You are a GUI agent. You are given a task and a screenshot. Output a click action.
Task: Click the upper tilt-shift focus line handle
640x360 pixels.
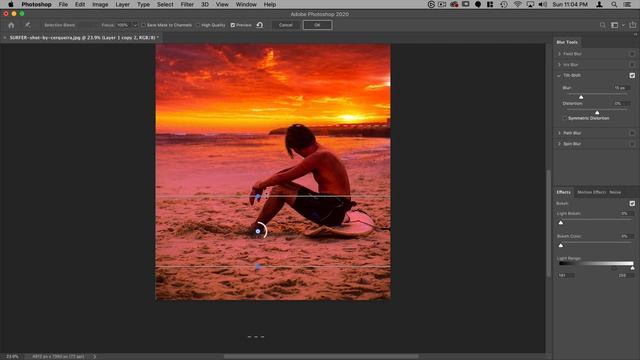[258, 197]
